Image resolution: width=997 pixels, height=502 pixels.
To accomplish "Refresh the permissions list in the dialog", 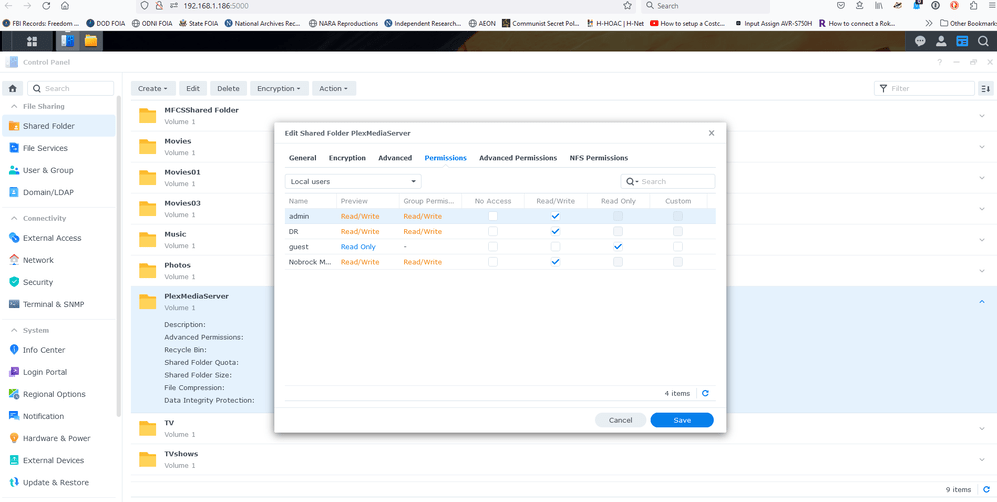I will click(x=705, y=393).
